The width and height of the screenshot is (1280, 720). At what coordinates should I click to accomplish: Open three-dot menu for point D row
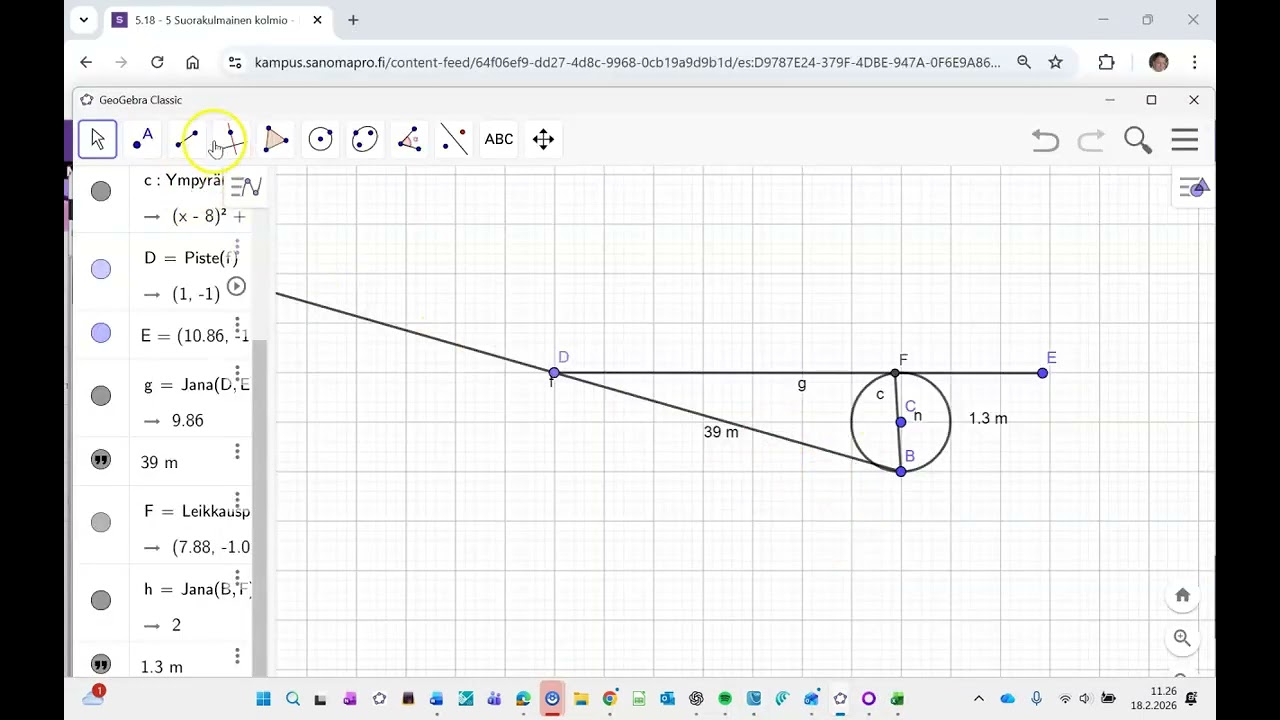click(237, 247)
